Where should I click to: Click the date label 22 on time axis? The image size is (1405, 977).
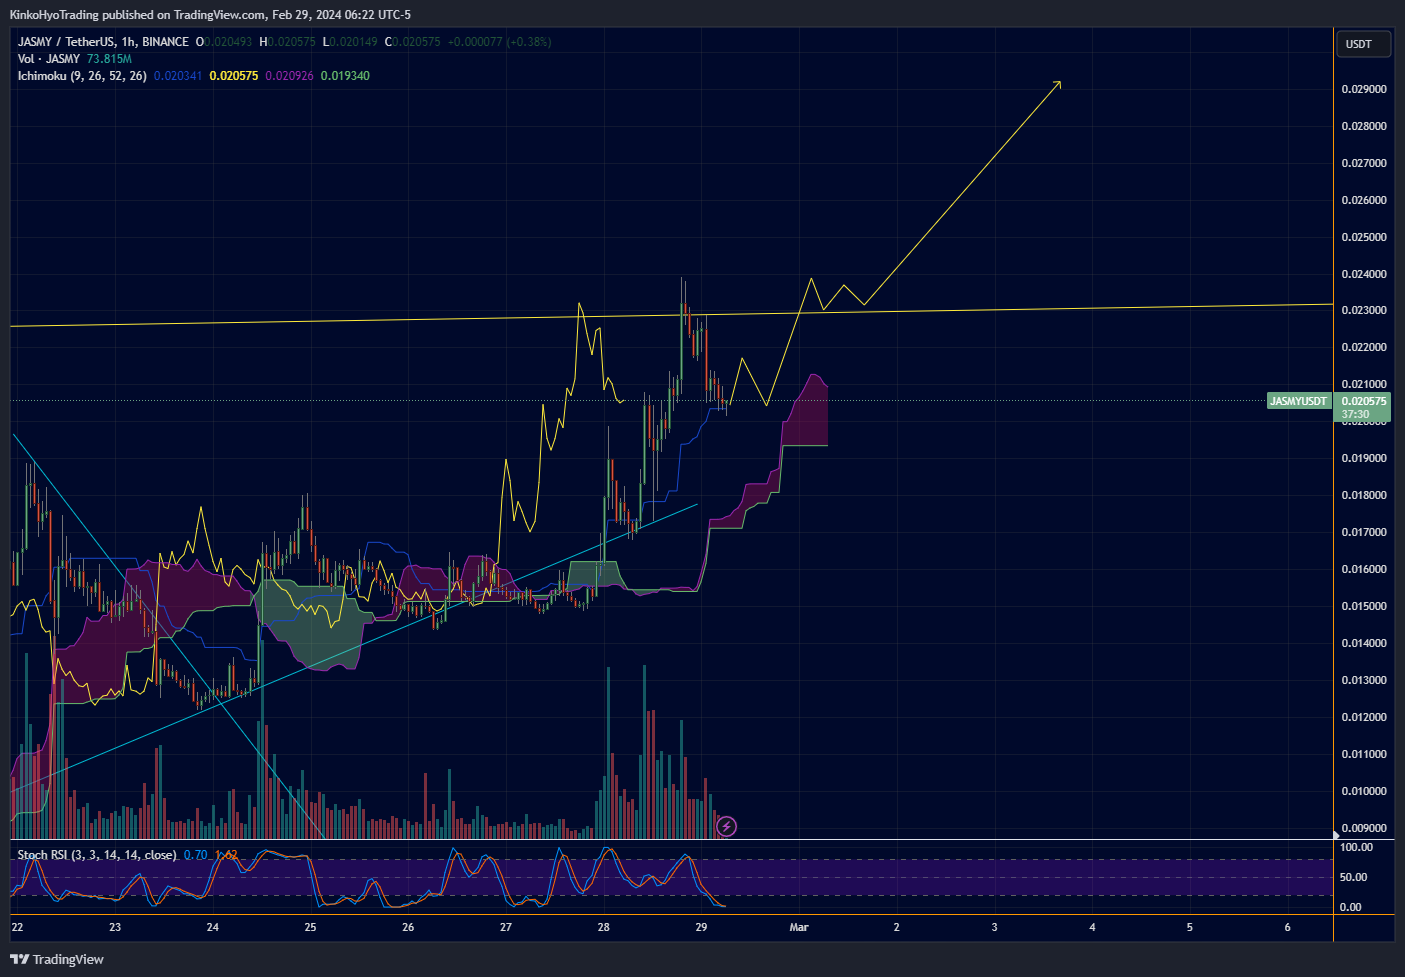pyautogui.click(x=17, y=927)
